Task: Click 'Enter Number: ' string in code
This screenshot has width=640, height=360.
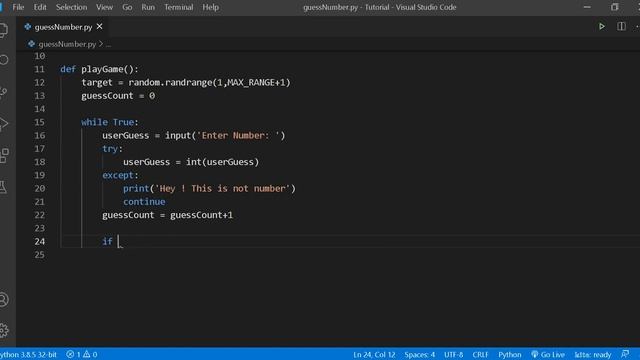Action: click(239, 135)
